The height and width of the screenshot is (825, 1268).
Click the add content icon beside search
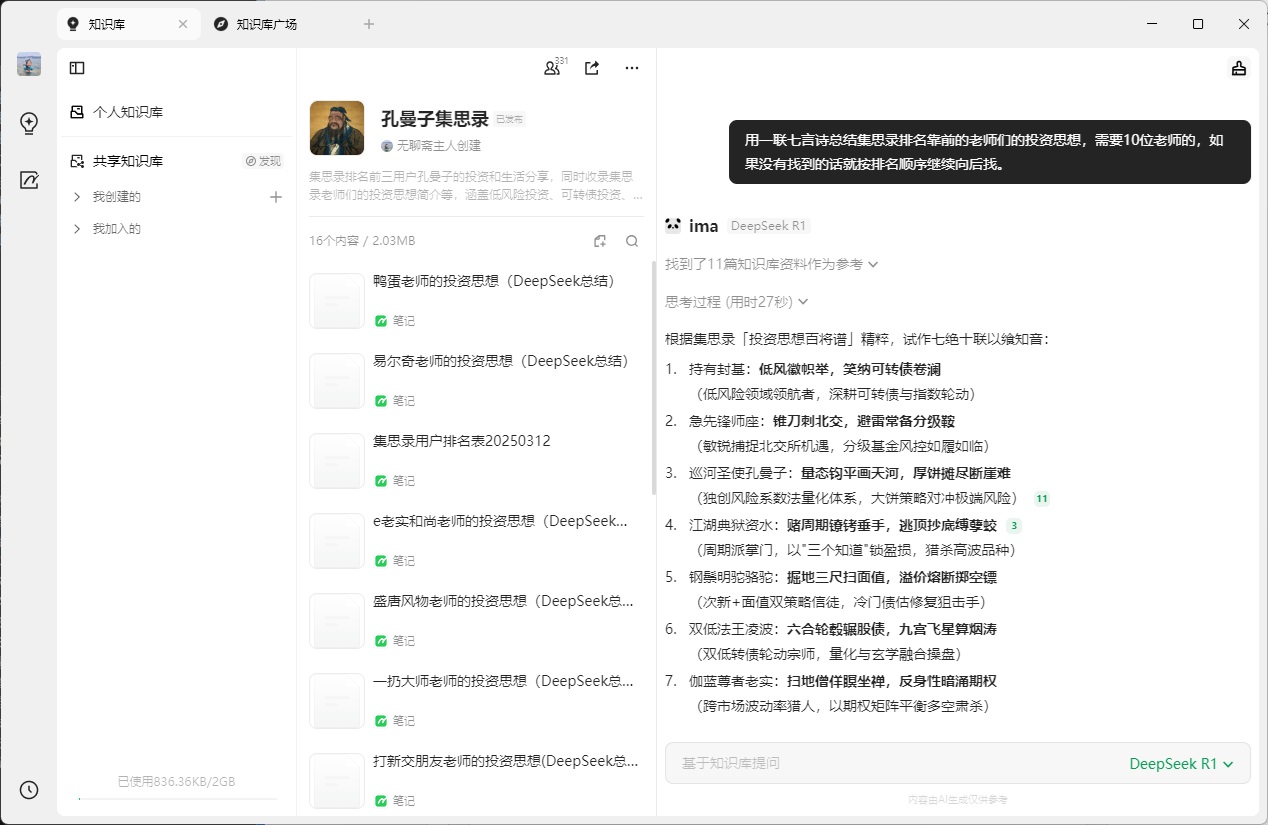point(600,241)
